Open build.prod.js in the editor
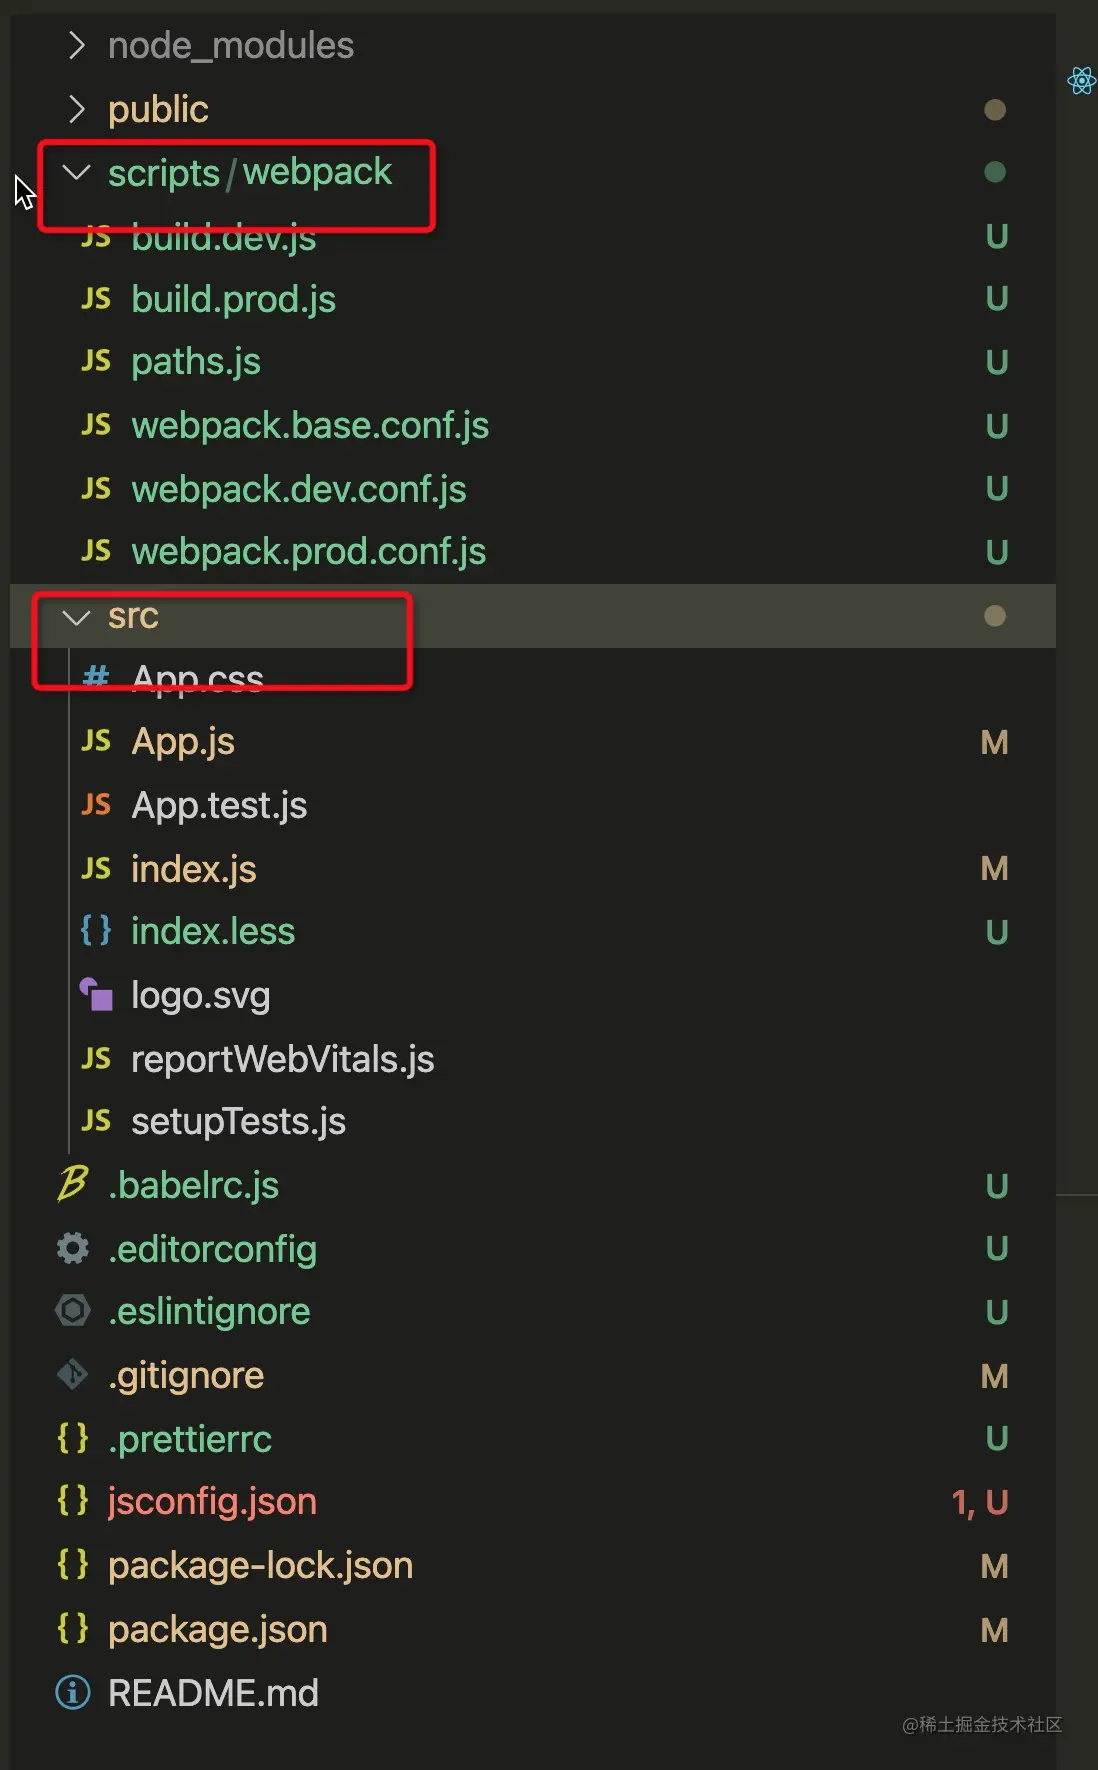This screenshot has width=1098, height=1770. 233,299
